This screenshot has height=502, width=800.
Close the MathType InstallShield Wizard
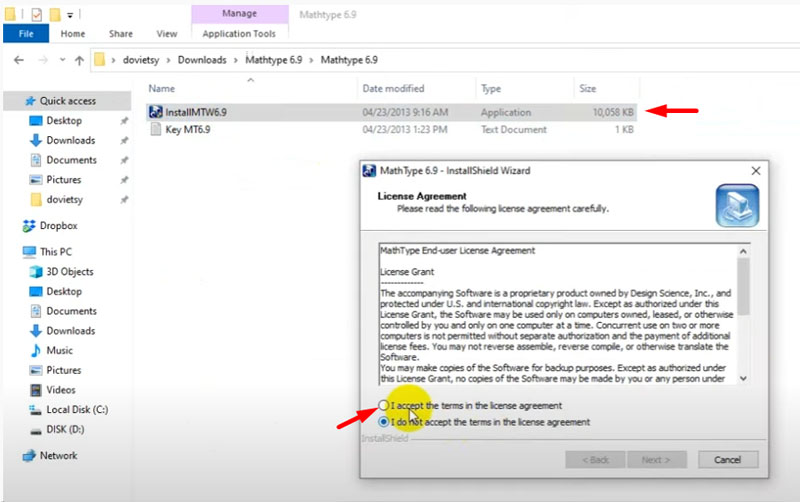tap(756, 171)
